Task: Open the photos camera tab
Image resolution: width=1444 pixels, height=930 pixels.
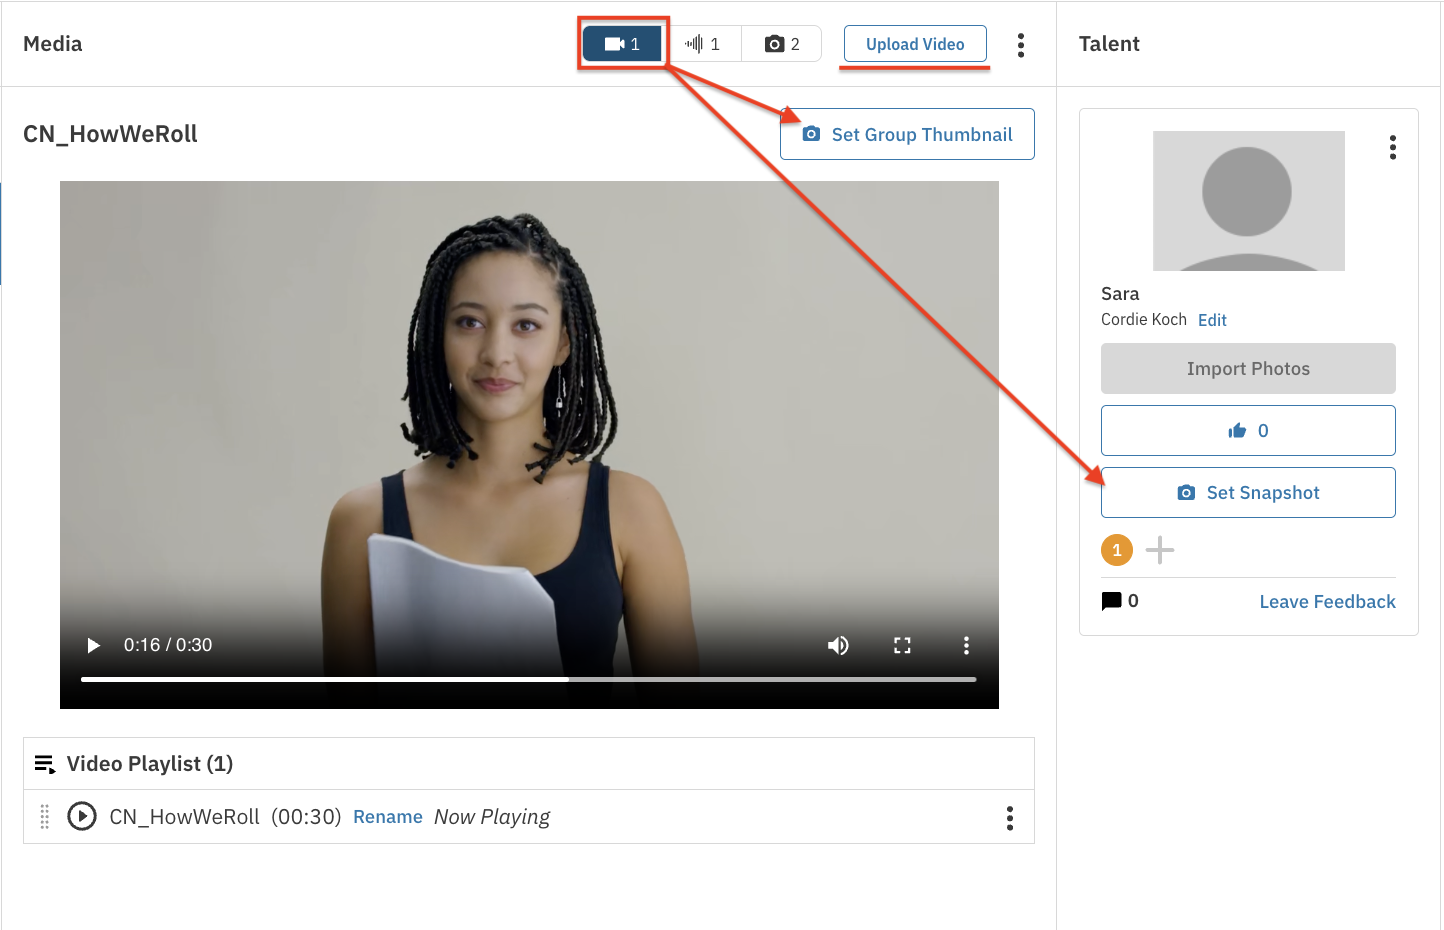Action: [x=782, y=44]
